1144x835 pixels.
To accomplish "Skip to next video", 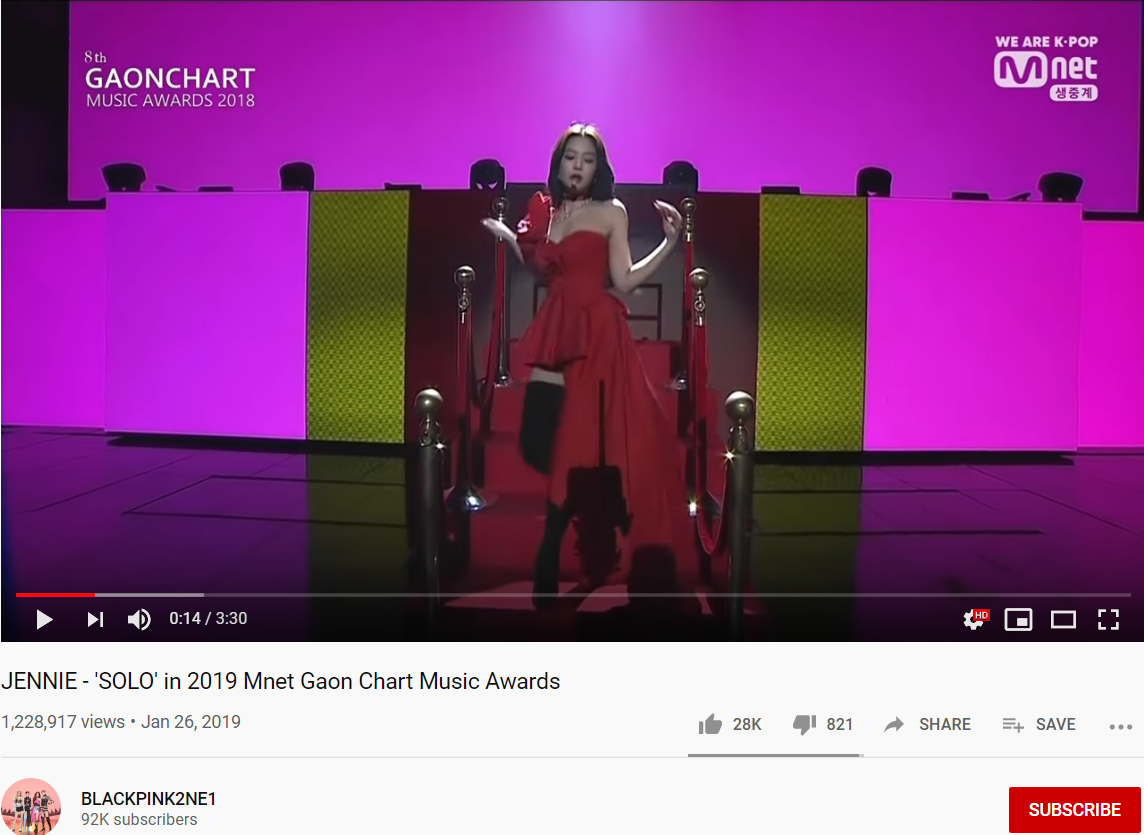I will pyautogui.click(x=96, y=620).
